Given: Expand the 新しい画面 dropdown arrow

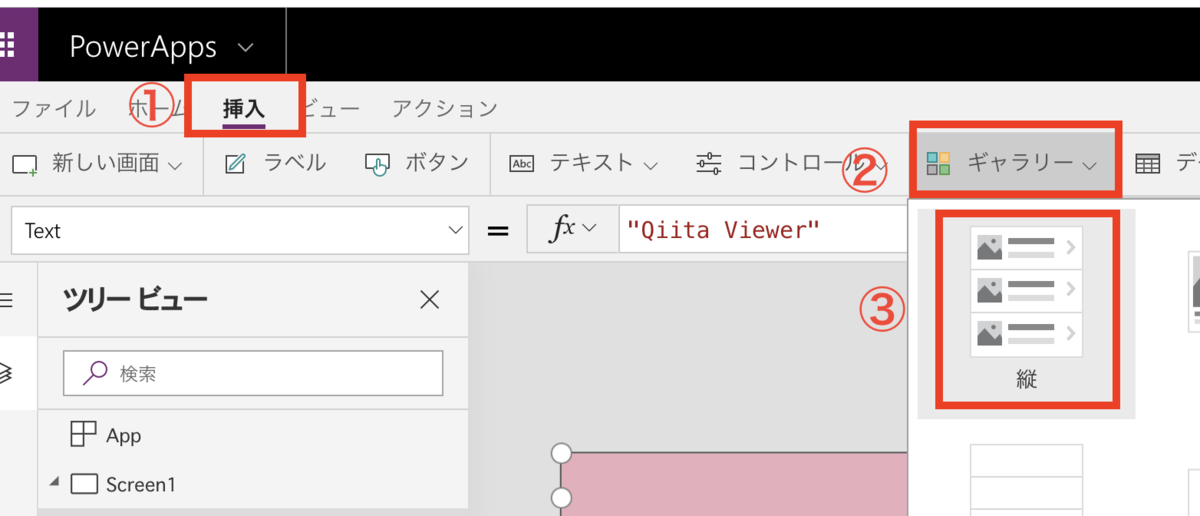Looking at the screenshot, I should [x=175, y=165].
